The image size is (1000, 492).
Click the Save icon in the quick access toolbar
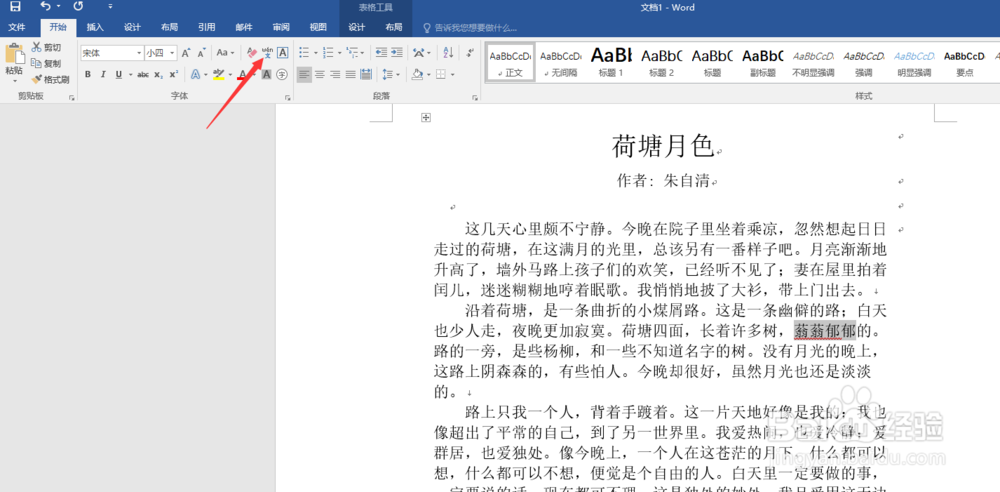(15, 7)
